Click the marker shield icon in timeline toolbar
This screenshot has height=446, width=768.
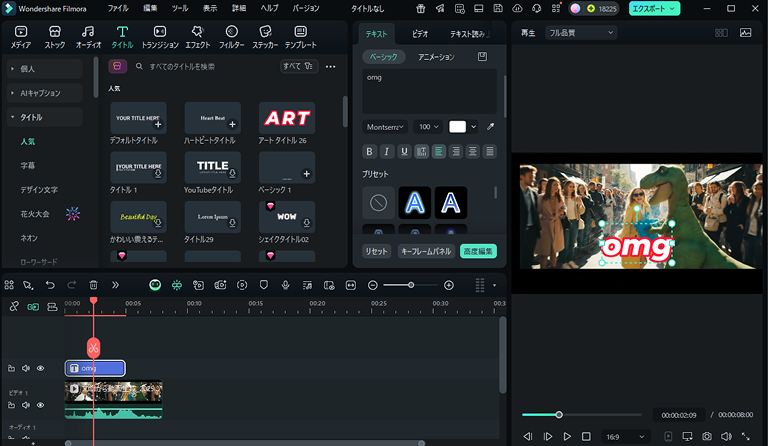click(x=264, y=285)
